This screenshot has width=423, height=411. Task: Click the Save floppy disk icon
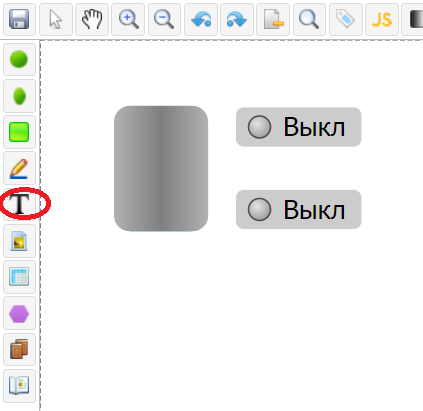pyautogui.click(x=19, y=19)
